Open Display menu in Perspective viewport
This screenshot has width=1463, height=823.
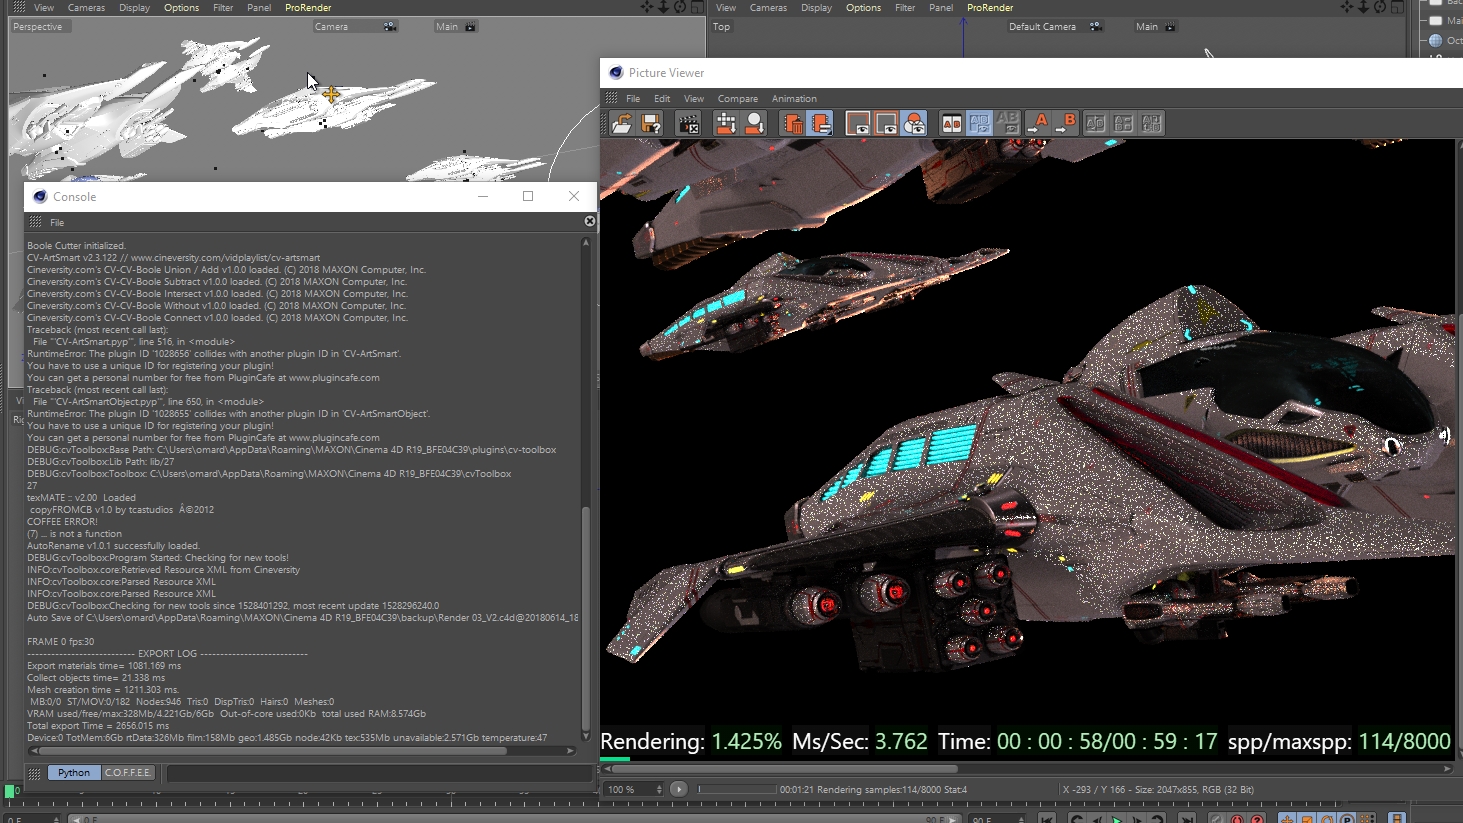pyautogui.click(x=134, y=8)
